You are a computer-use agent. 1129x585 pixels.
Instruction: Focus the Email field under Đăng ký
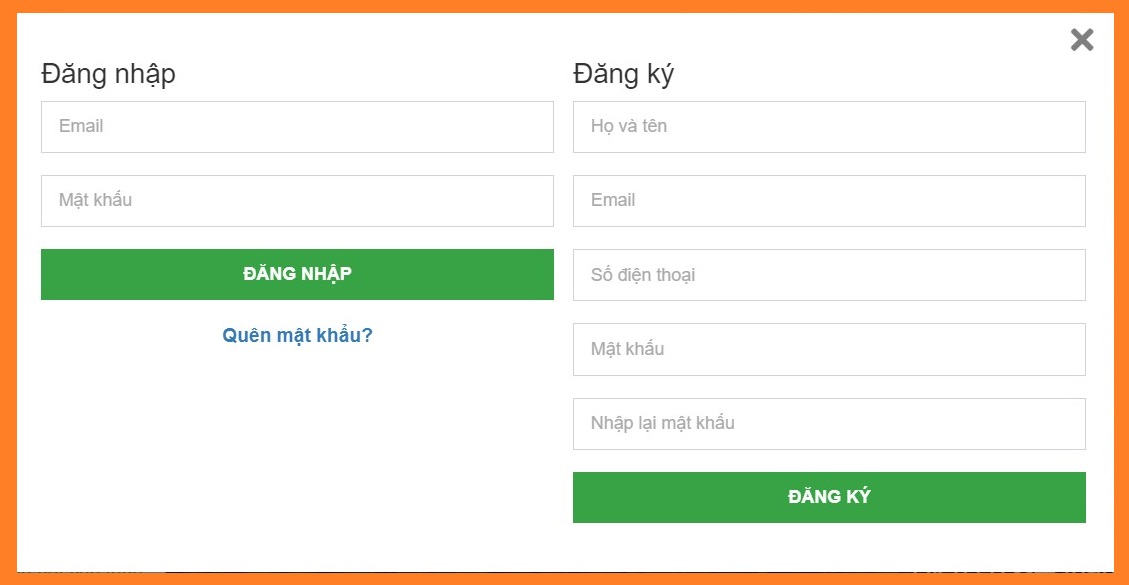[829, 201]
